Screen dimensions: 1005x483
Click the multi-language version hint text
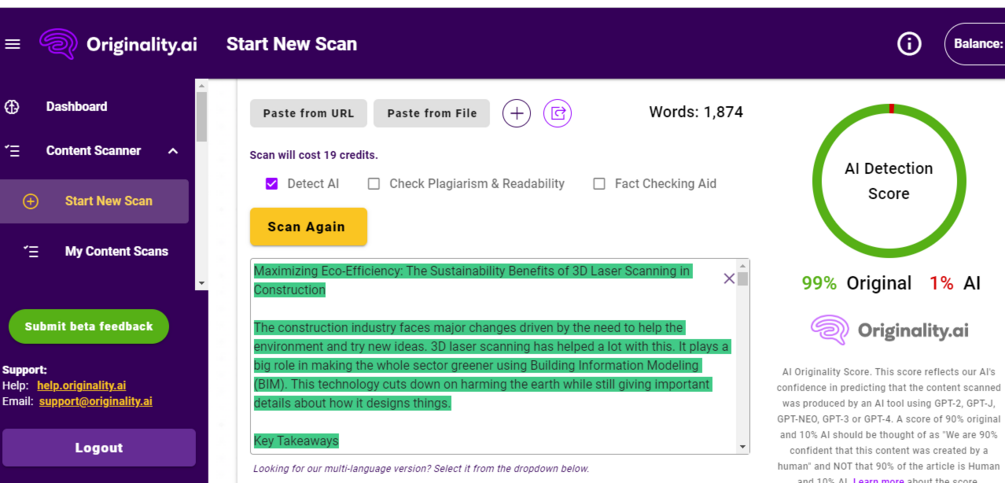[421, 468]
